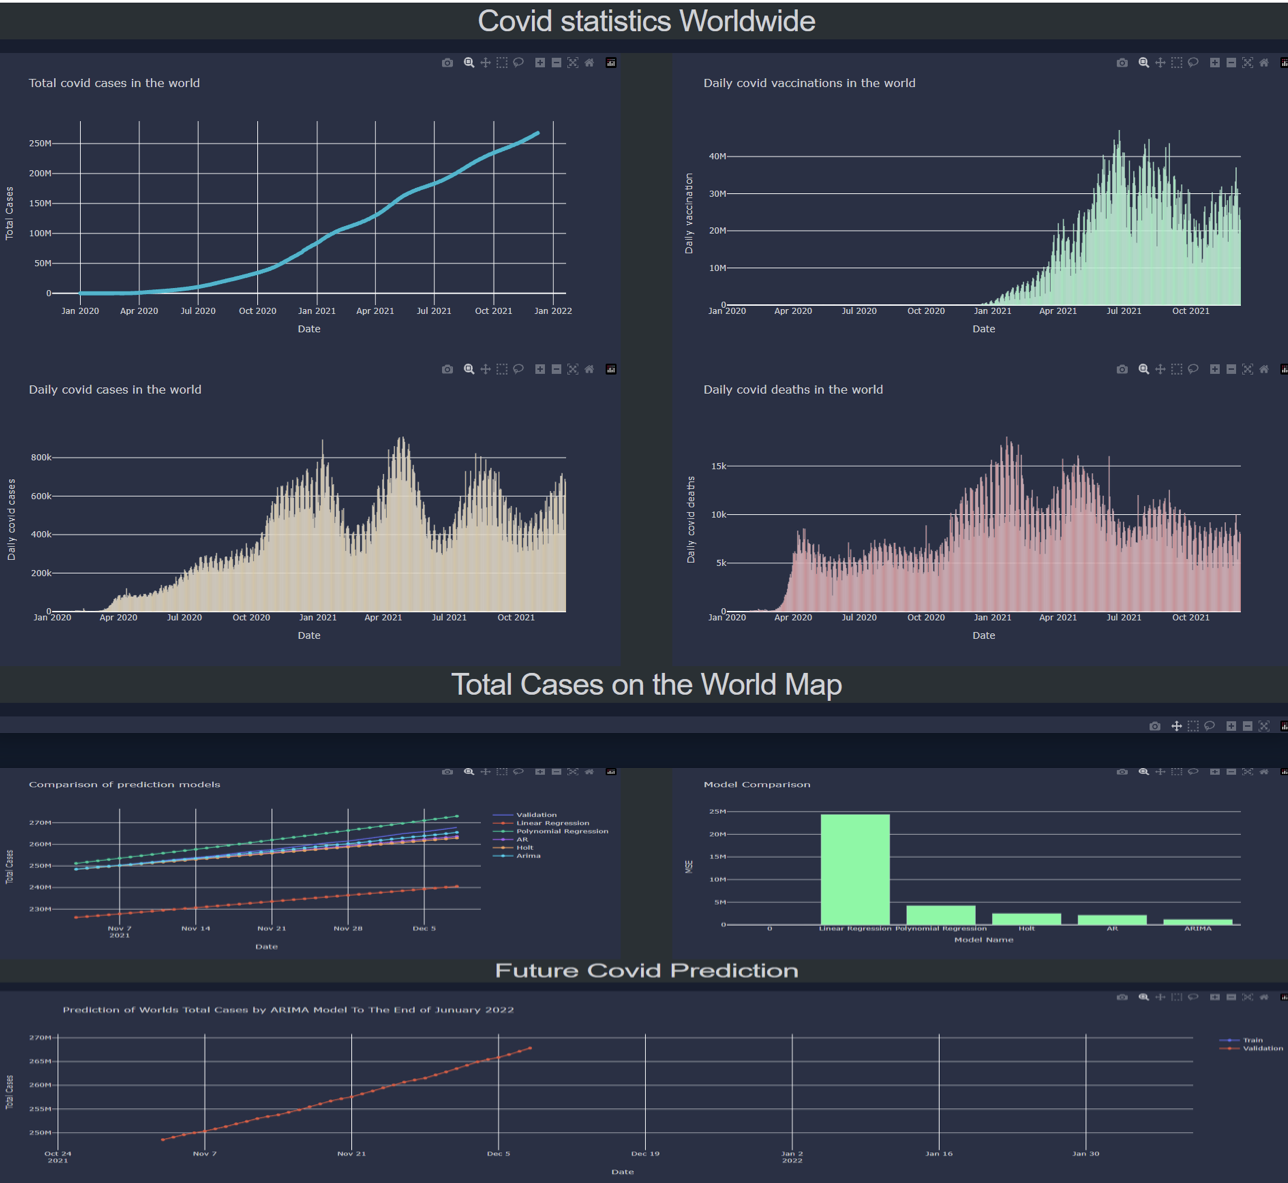This screenshot has width=1288, height=1183.
Task: Zoom out on the Daily vaccinations plot
Action: tap(1230, 62)
